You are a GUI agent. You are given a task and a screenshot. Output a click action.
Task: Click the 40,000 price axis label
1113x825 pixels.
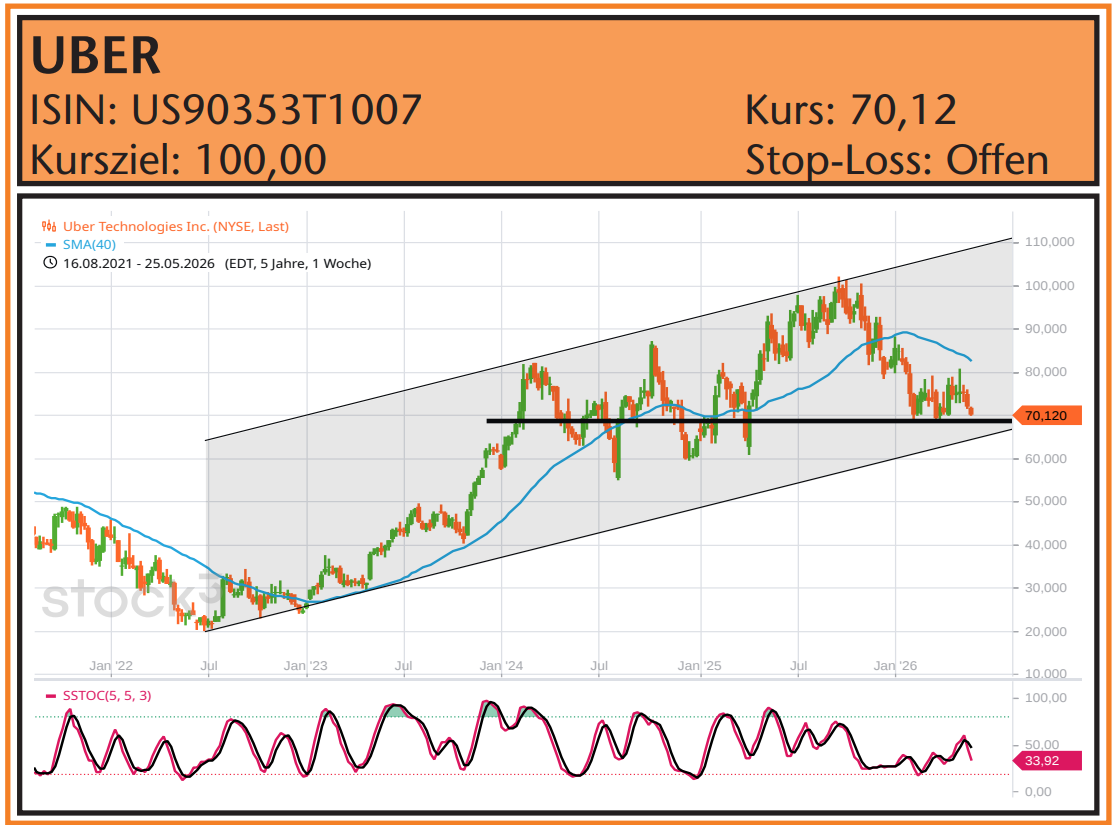point(1046,545)
